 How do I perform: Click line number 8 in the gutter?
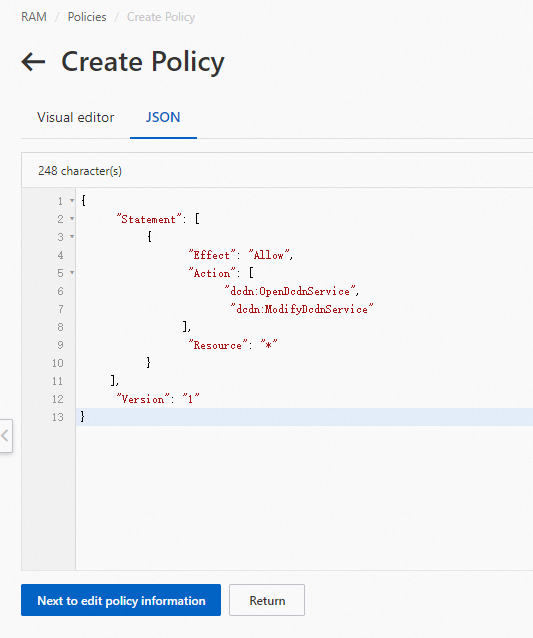(60, 327)
